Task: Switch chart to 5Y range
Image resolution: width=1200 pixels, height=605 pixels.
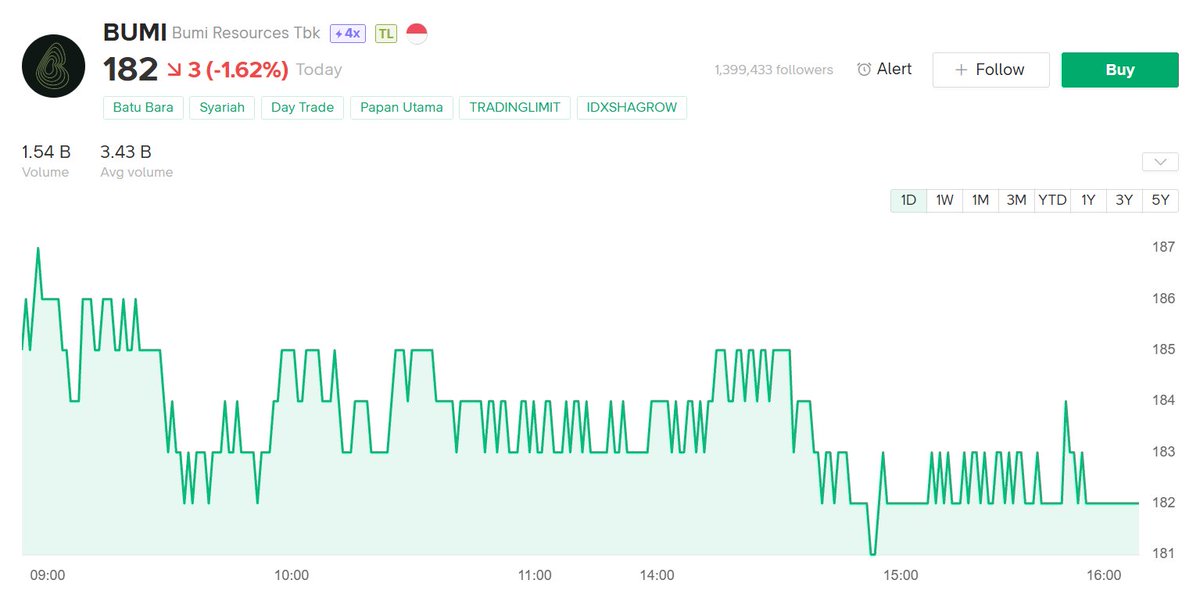Action: coord(1160,200)
